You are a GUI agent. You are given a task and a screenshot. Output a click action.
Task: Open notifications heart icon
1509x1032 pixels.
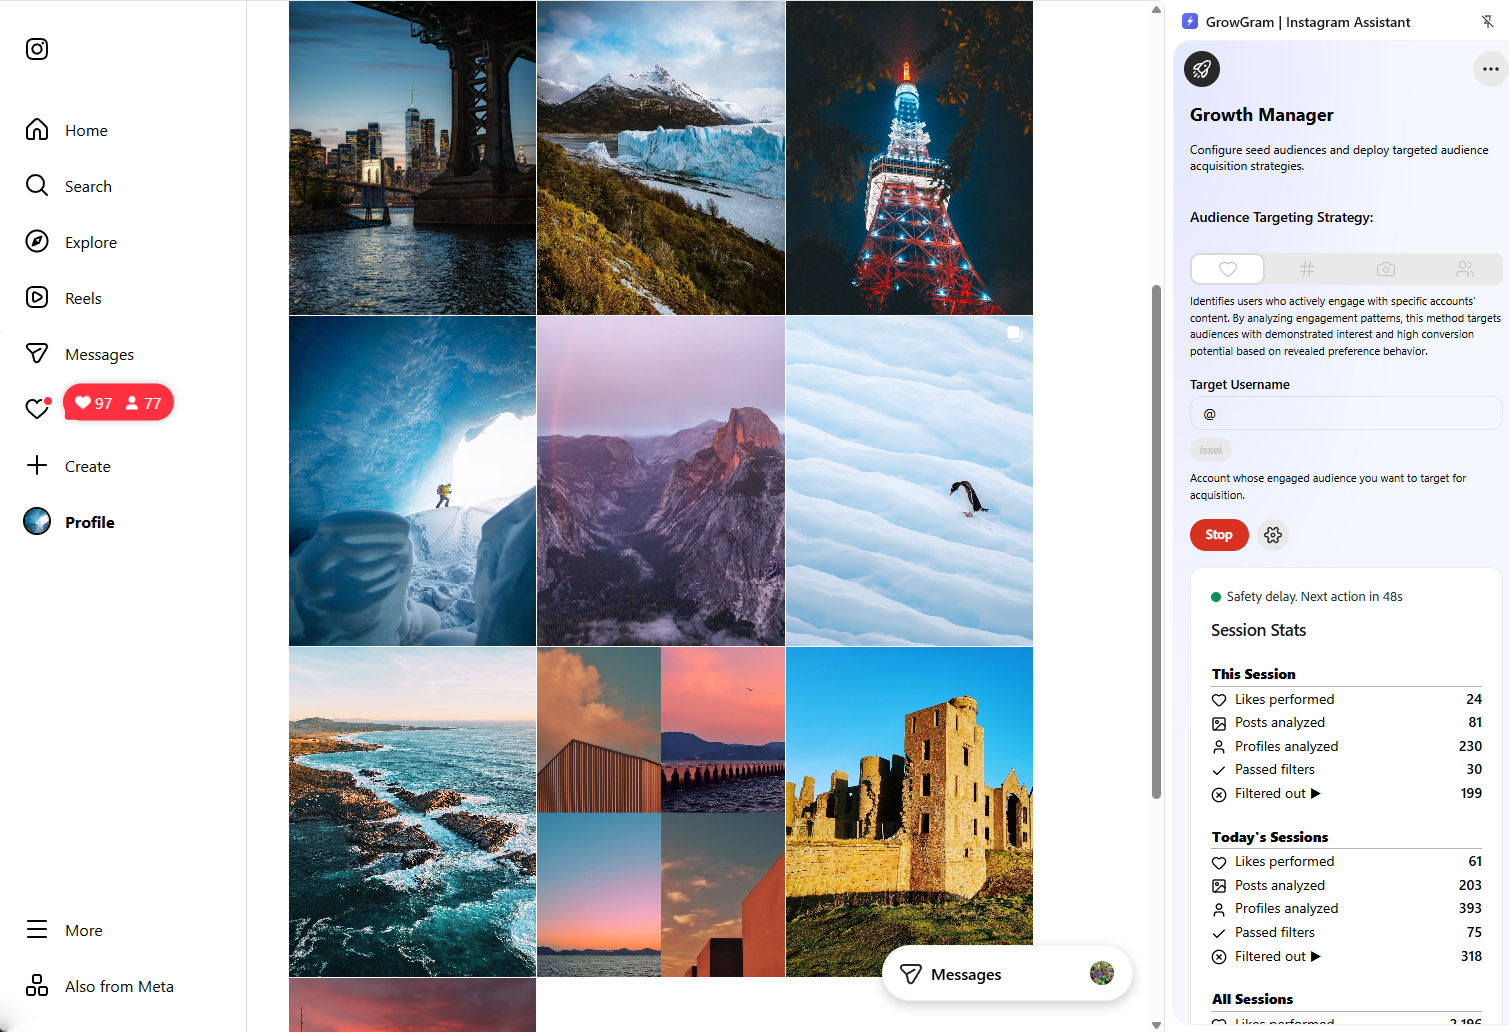point(37,409)
